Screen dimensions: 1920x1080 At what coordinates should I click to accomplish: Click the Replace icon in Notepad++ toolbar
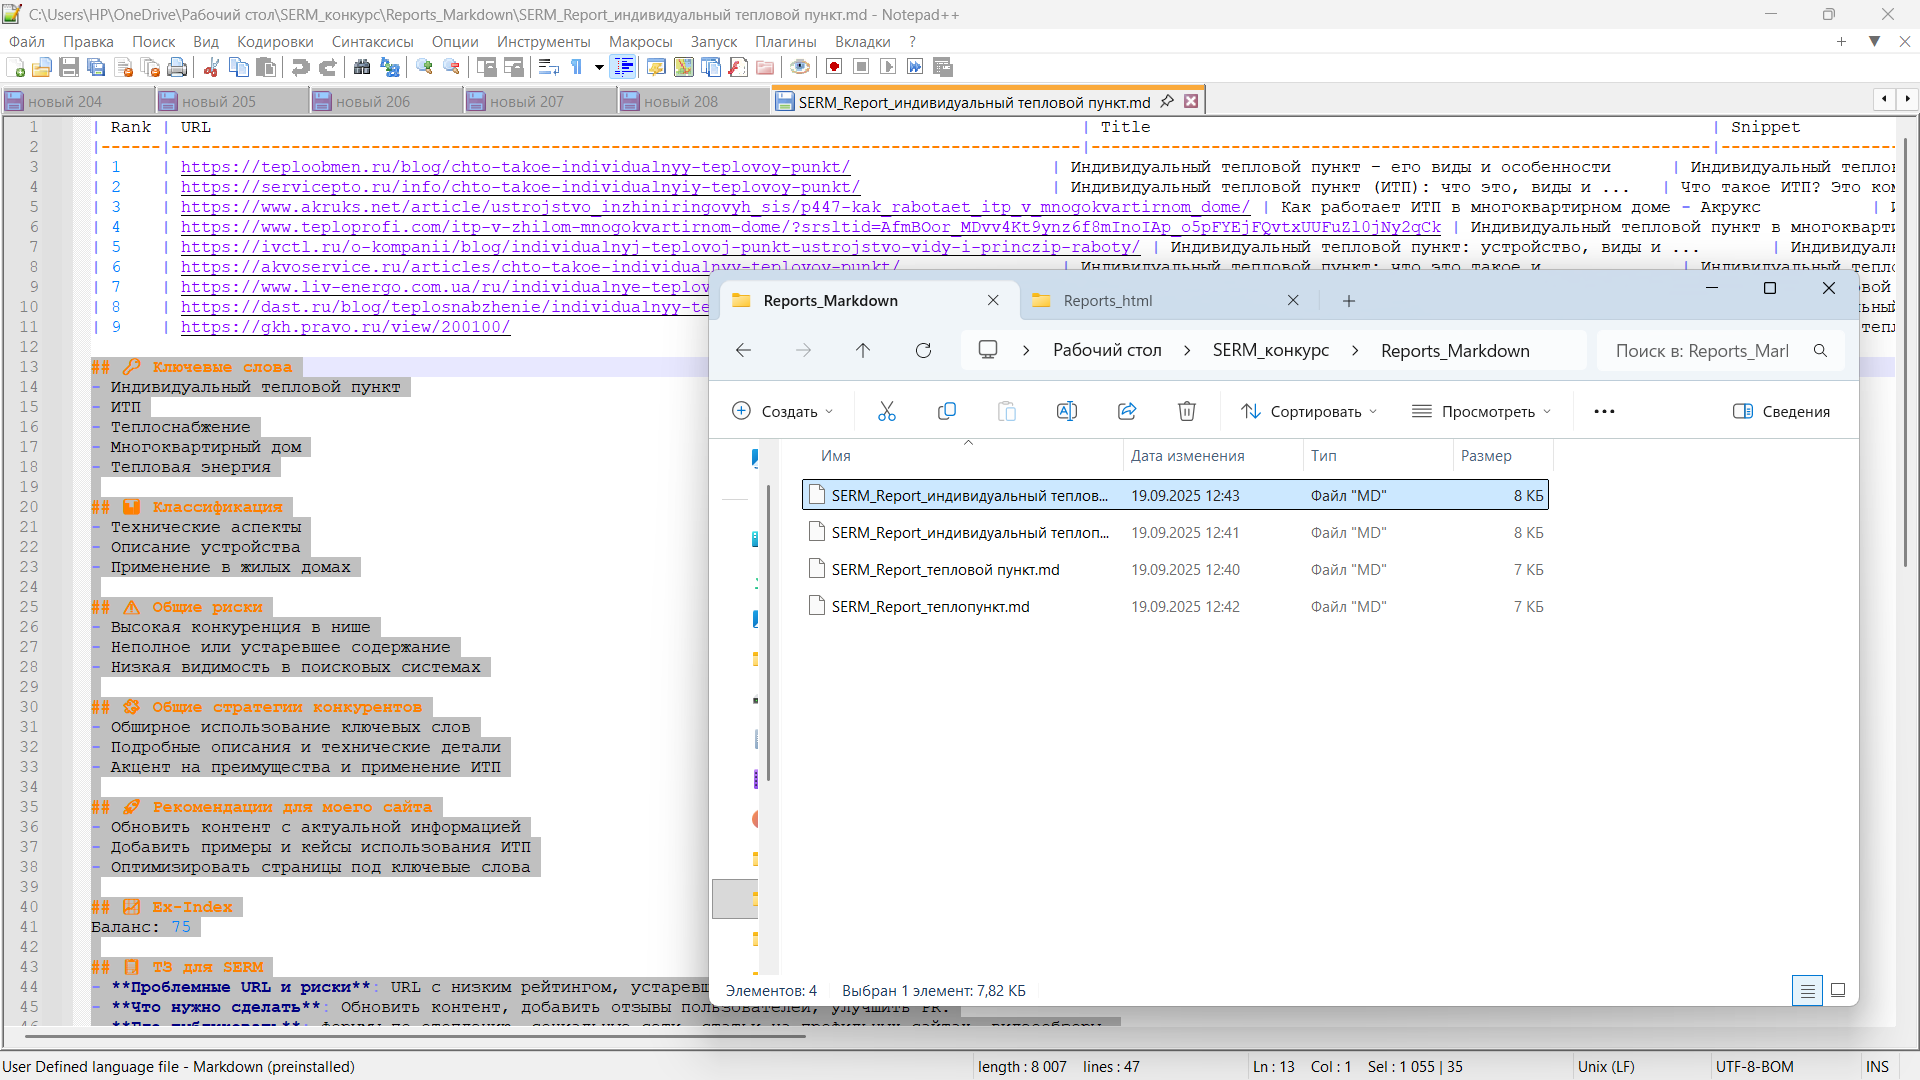coord(390,67)
